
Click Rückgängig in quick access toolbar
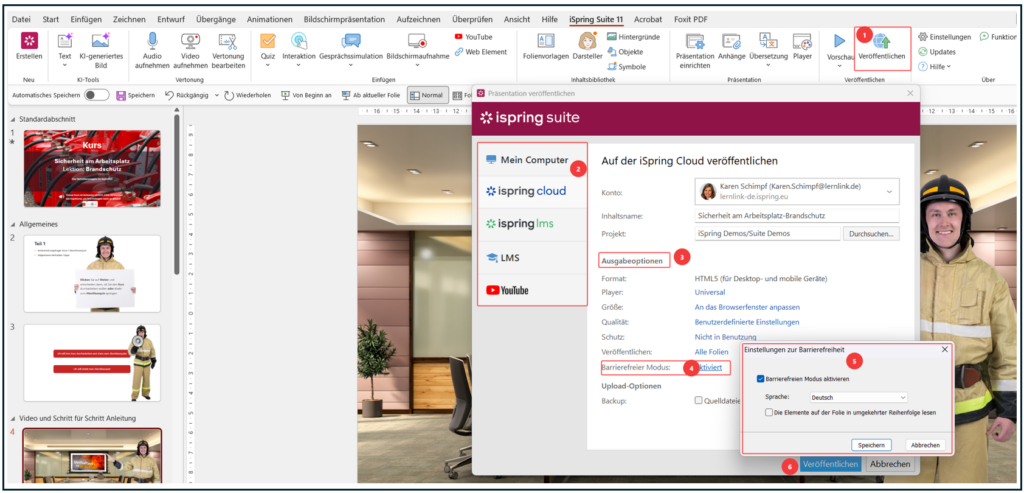pyautogui.click(x=188, y=95)
